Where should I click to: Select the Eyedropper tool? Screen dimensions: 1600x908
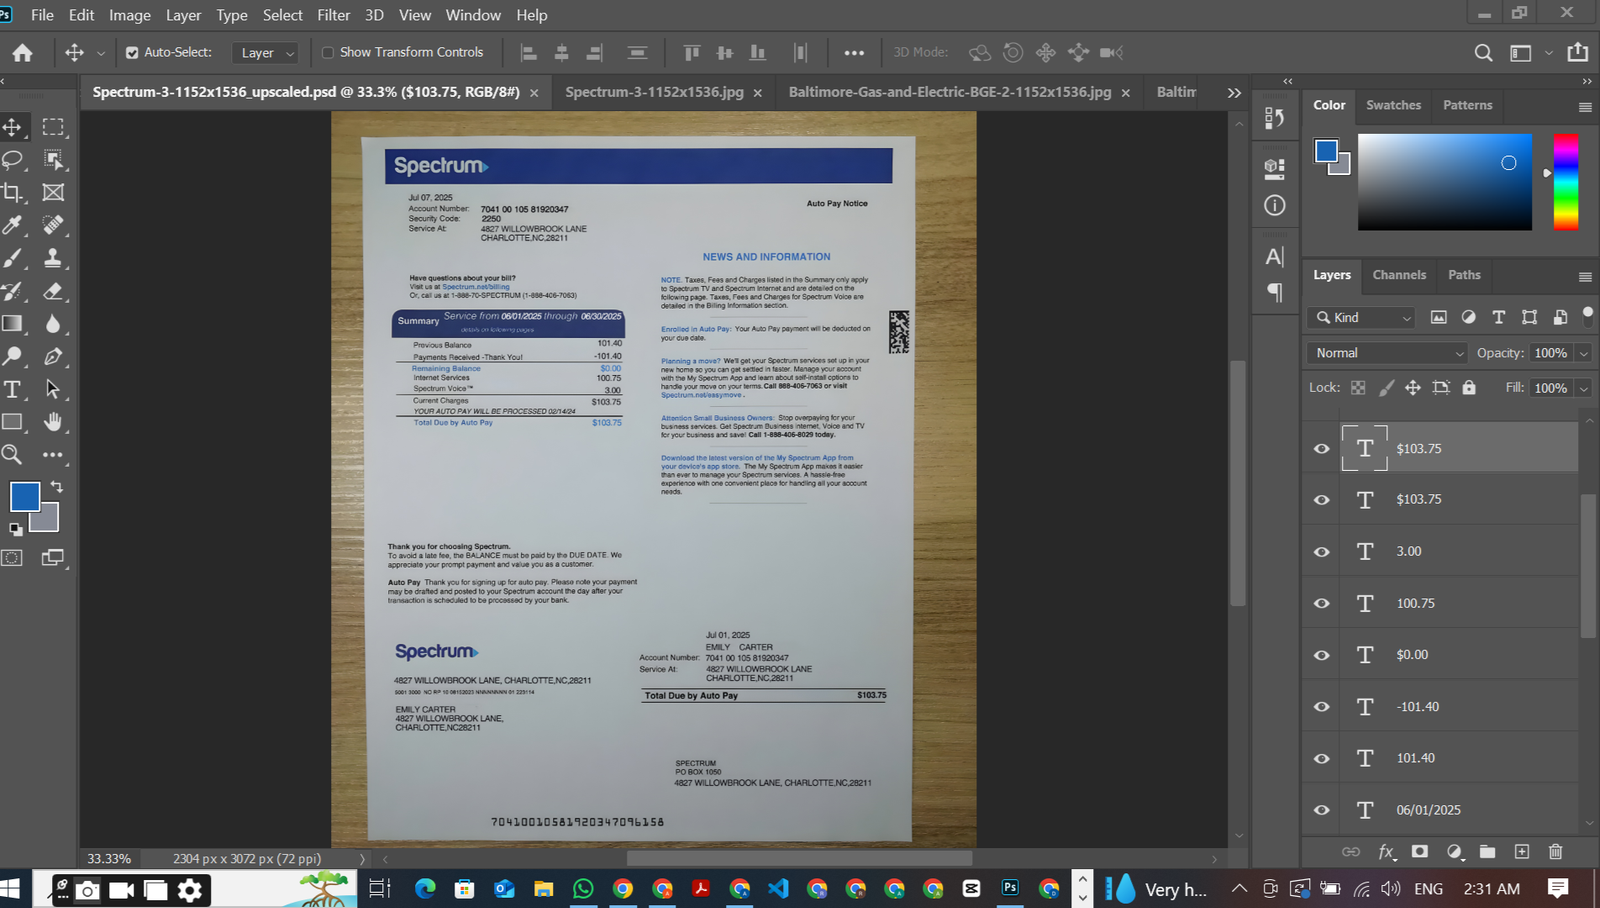pos(13,225)
